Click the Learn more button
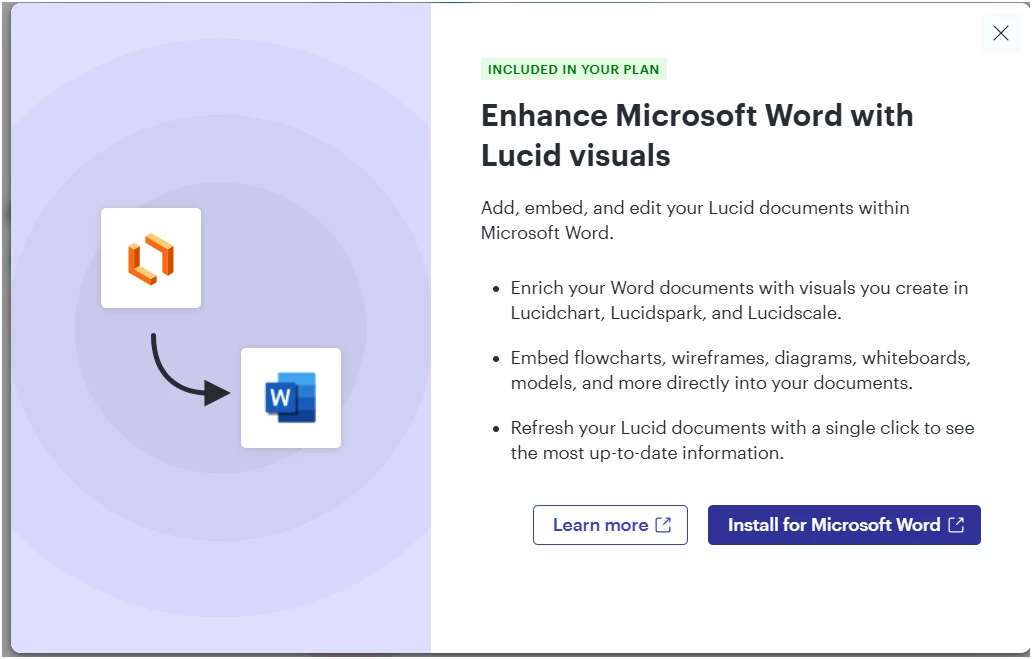The image size is (1032, 659). [x=610, y=525]
